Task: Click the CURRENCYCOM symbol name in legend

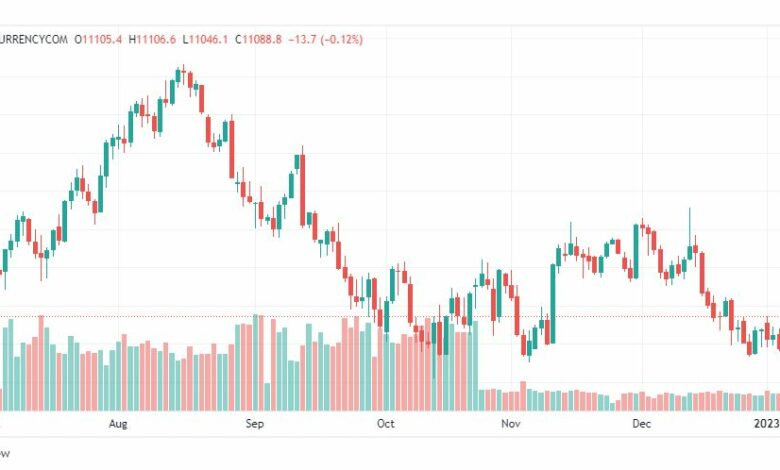Action: tap(33, 39)
